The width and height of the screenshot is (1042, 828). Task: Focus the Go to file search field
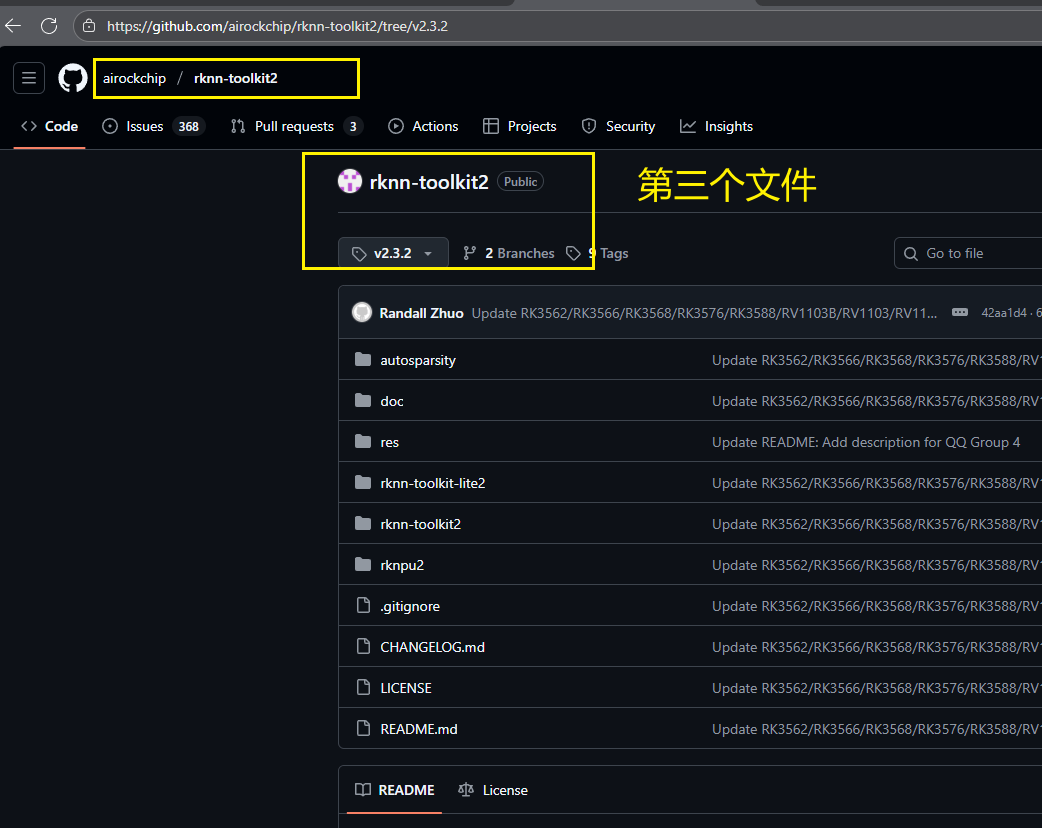coord(969,253)
